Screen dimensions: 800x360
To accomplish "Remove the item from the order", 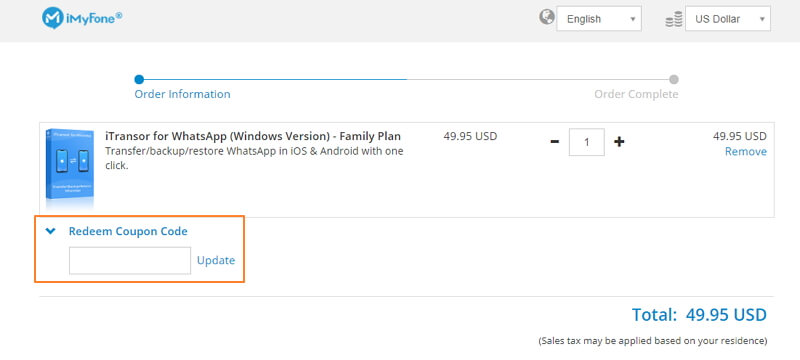I will pos(745,151).
